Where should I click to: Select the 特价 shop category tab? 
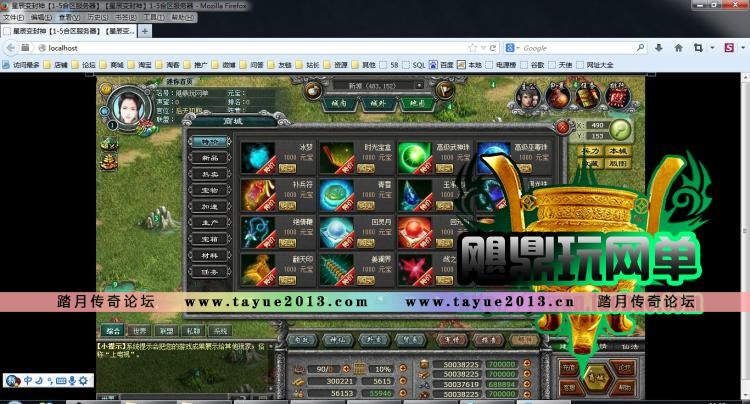pyautogui.click(x=210, y=142)
